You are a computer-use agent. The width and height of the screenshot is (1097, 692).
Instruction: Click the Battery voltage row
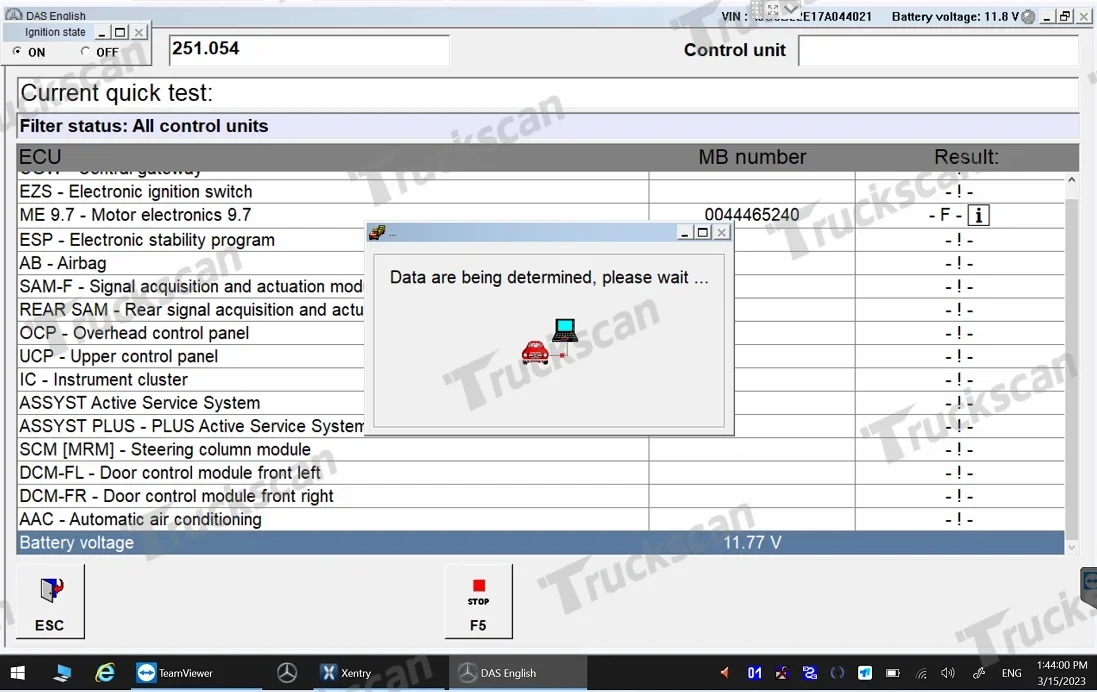540,543
